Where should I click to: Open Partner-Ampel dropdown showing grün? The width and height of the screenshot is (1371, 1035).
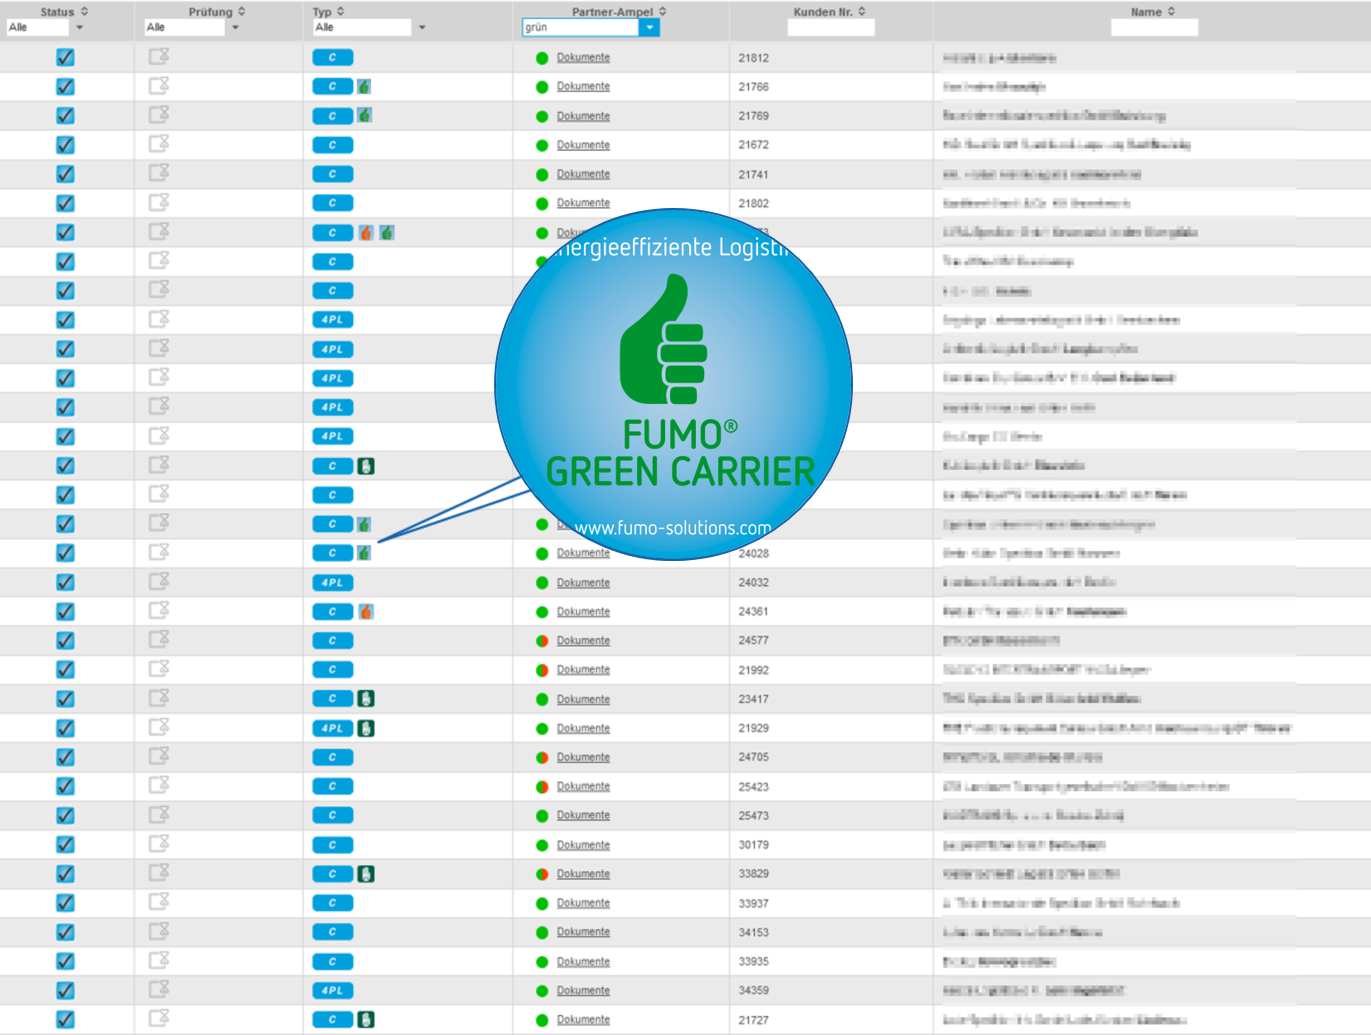[649, 28]
